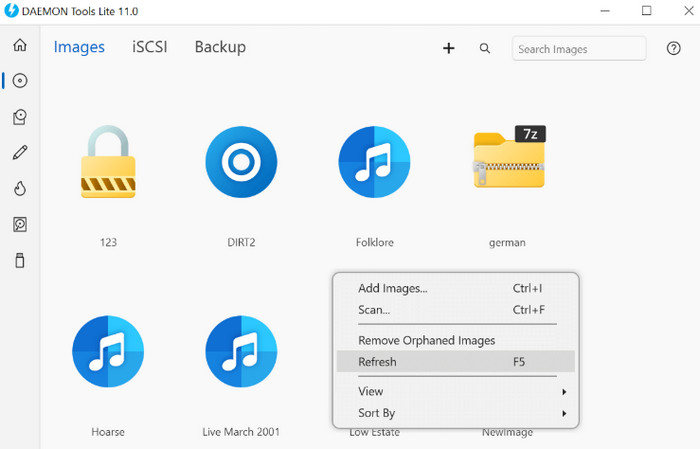Click the Live March 2001 label
This screenshot has width=700, height=449.
(x=241, y=432)
